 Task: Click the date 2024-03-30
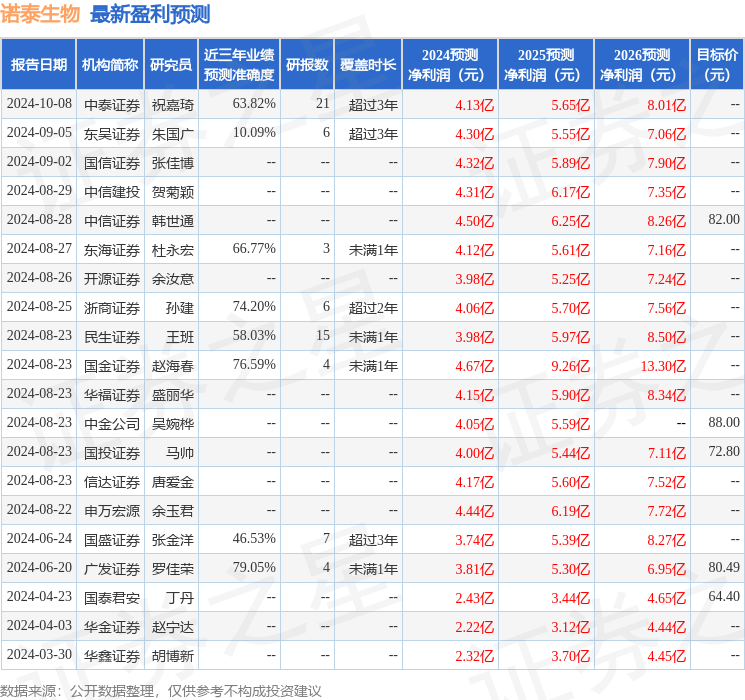pos(39,654)
